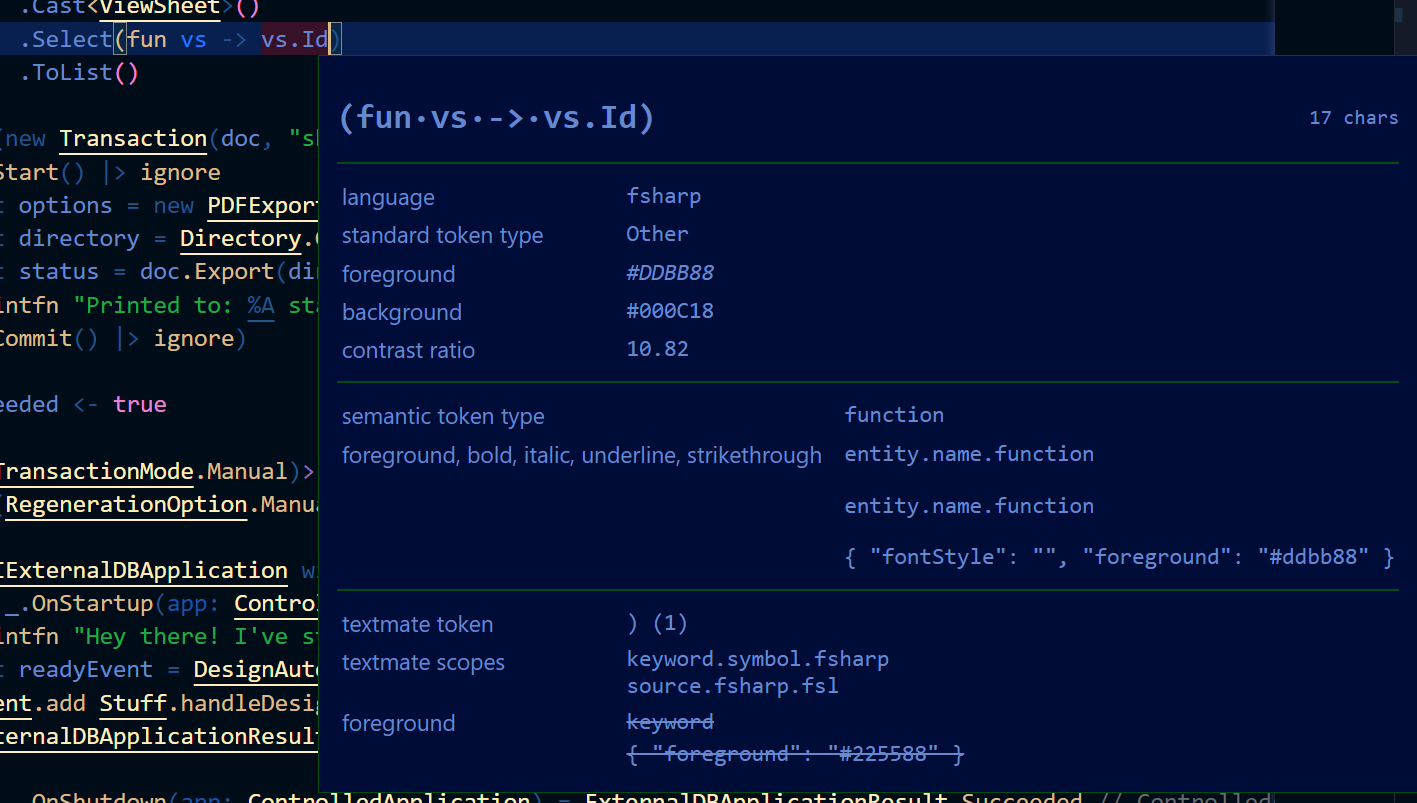Click "Stuff" before handleDesign in the code
Screen dimensions: 1417x803
click(133, 703)
